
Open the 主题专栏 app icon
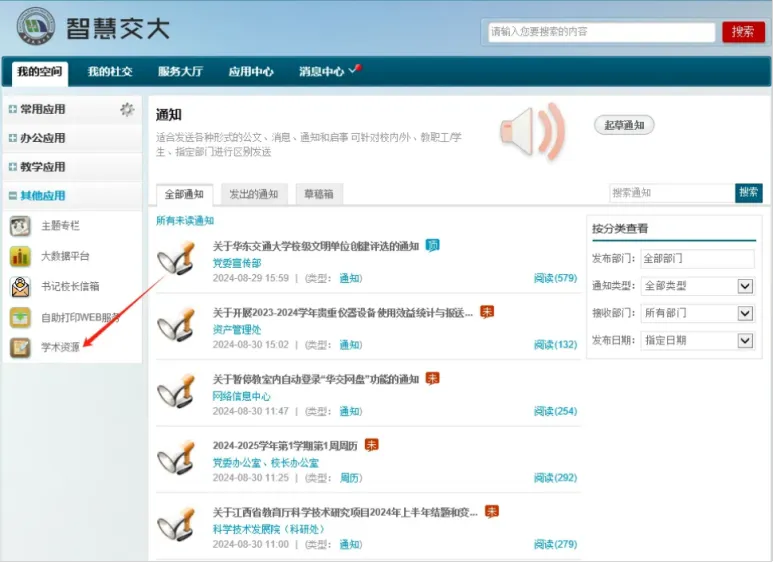[20, 226]
